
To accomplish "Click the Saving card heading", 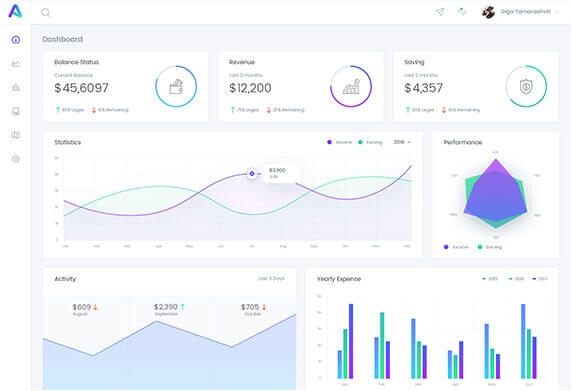I will click(414, 62).
